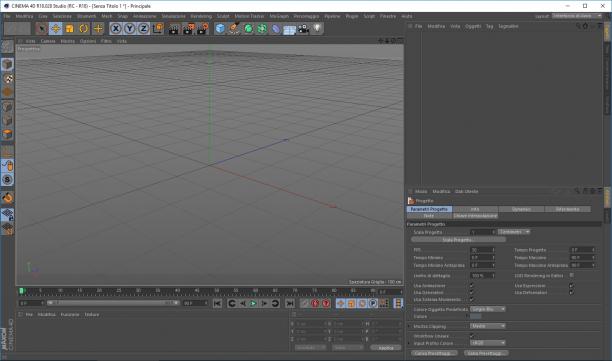Expand the Vista Clipping disclosure triangle
The width and height of the screenshot is (612, 361).
tap(409, 326)
